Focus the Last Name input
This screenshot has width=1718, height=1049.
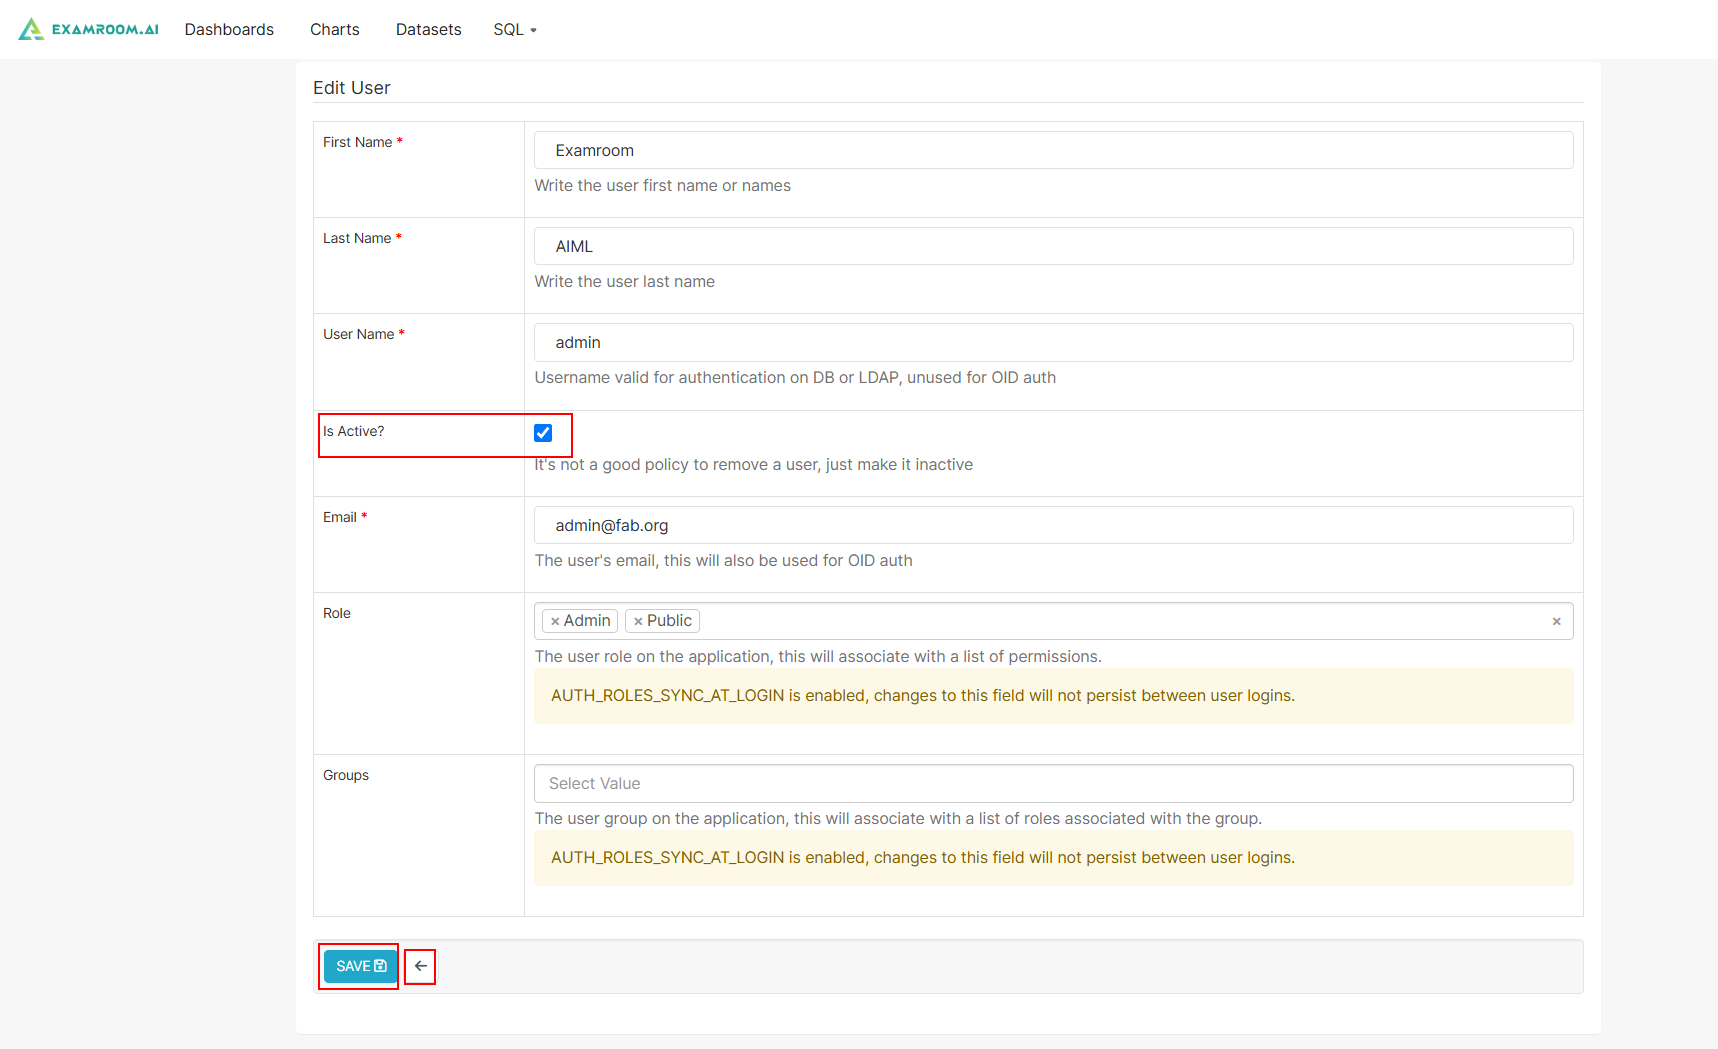coord(1053,246)
